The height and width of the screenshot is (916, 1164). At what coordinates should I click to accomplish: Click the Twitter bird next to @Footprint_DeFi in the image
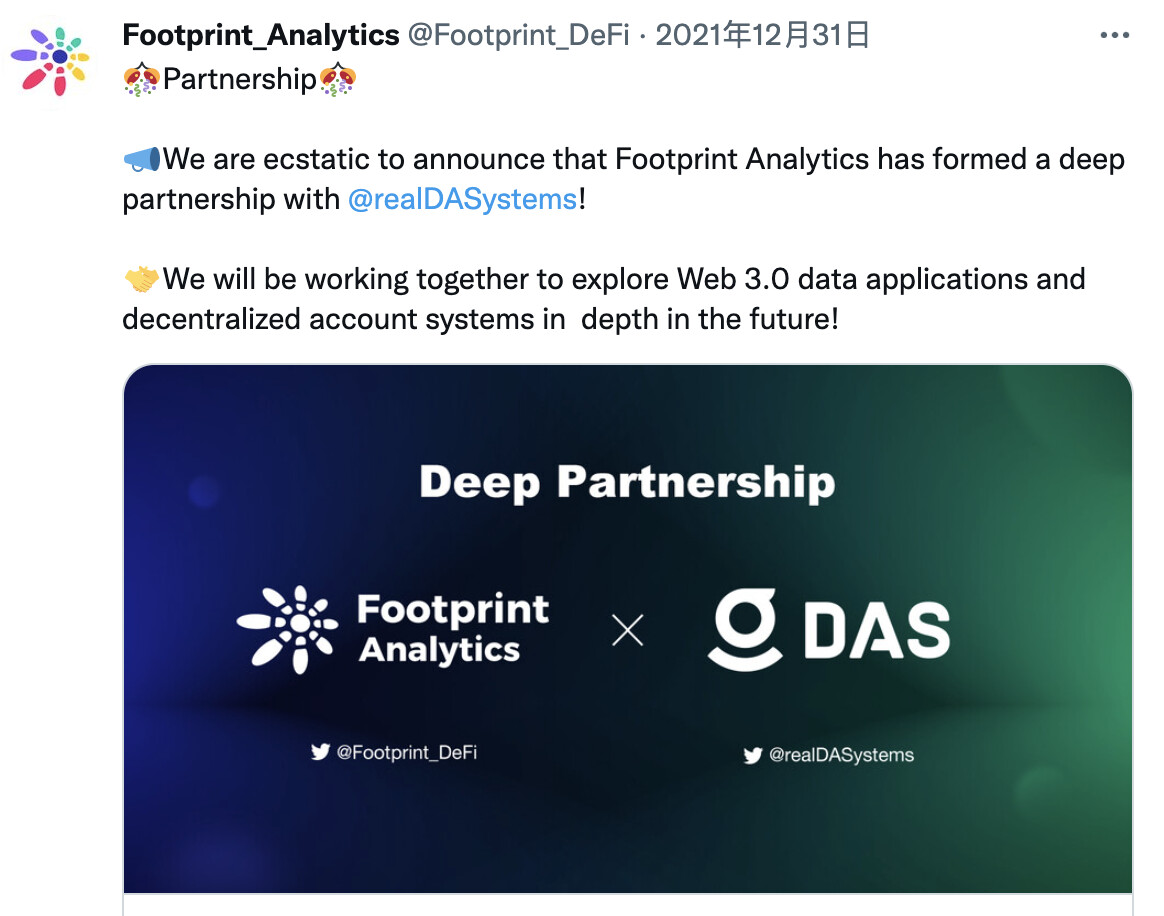point(320,752)
